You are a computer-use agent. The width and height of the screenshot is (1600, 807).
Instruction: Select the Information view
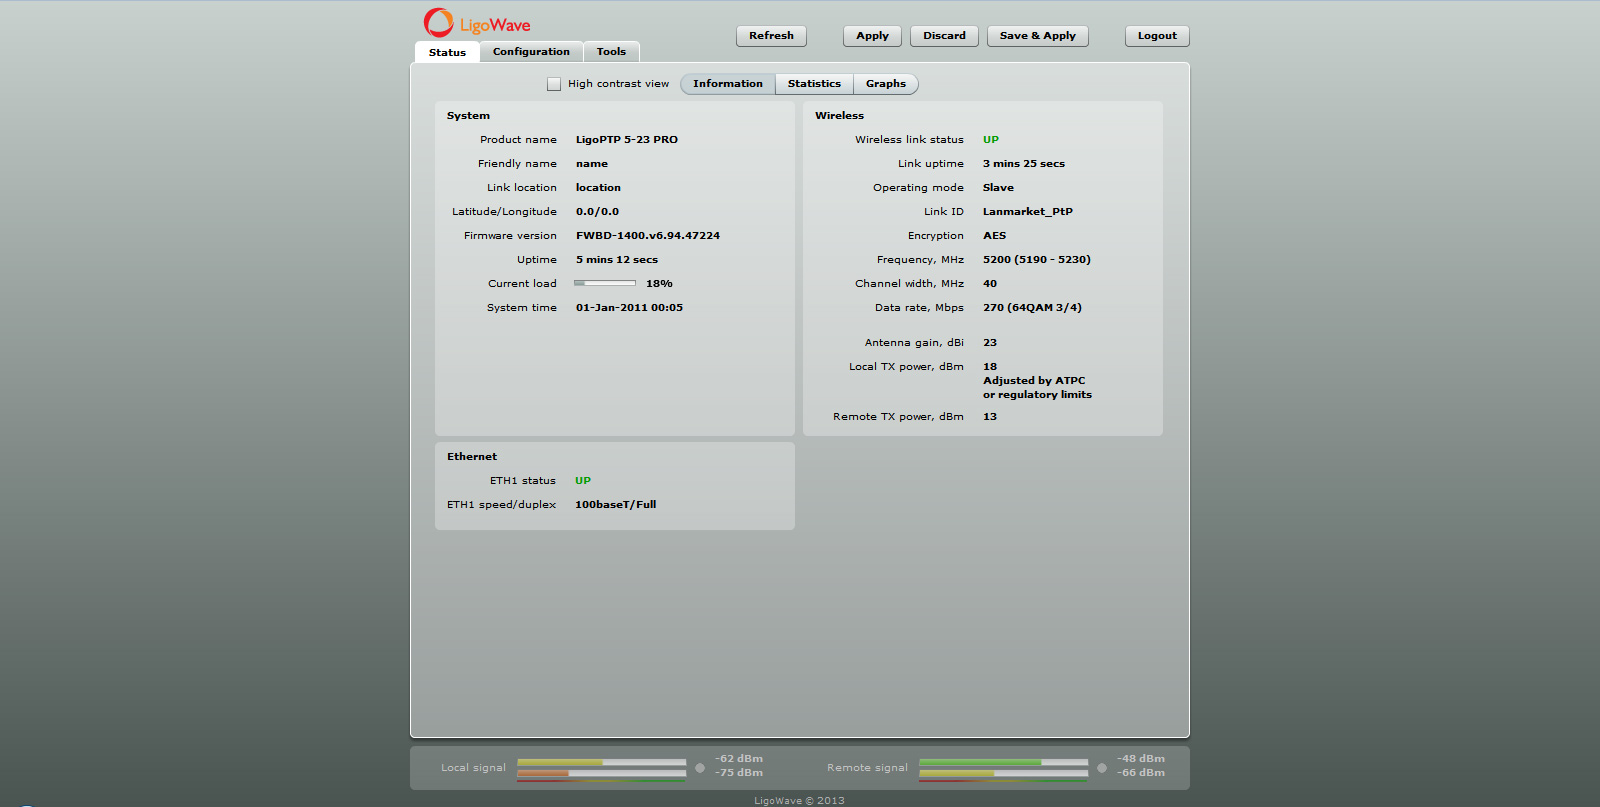pos(727,84)
